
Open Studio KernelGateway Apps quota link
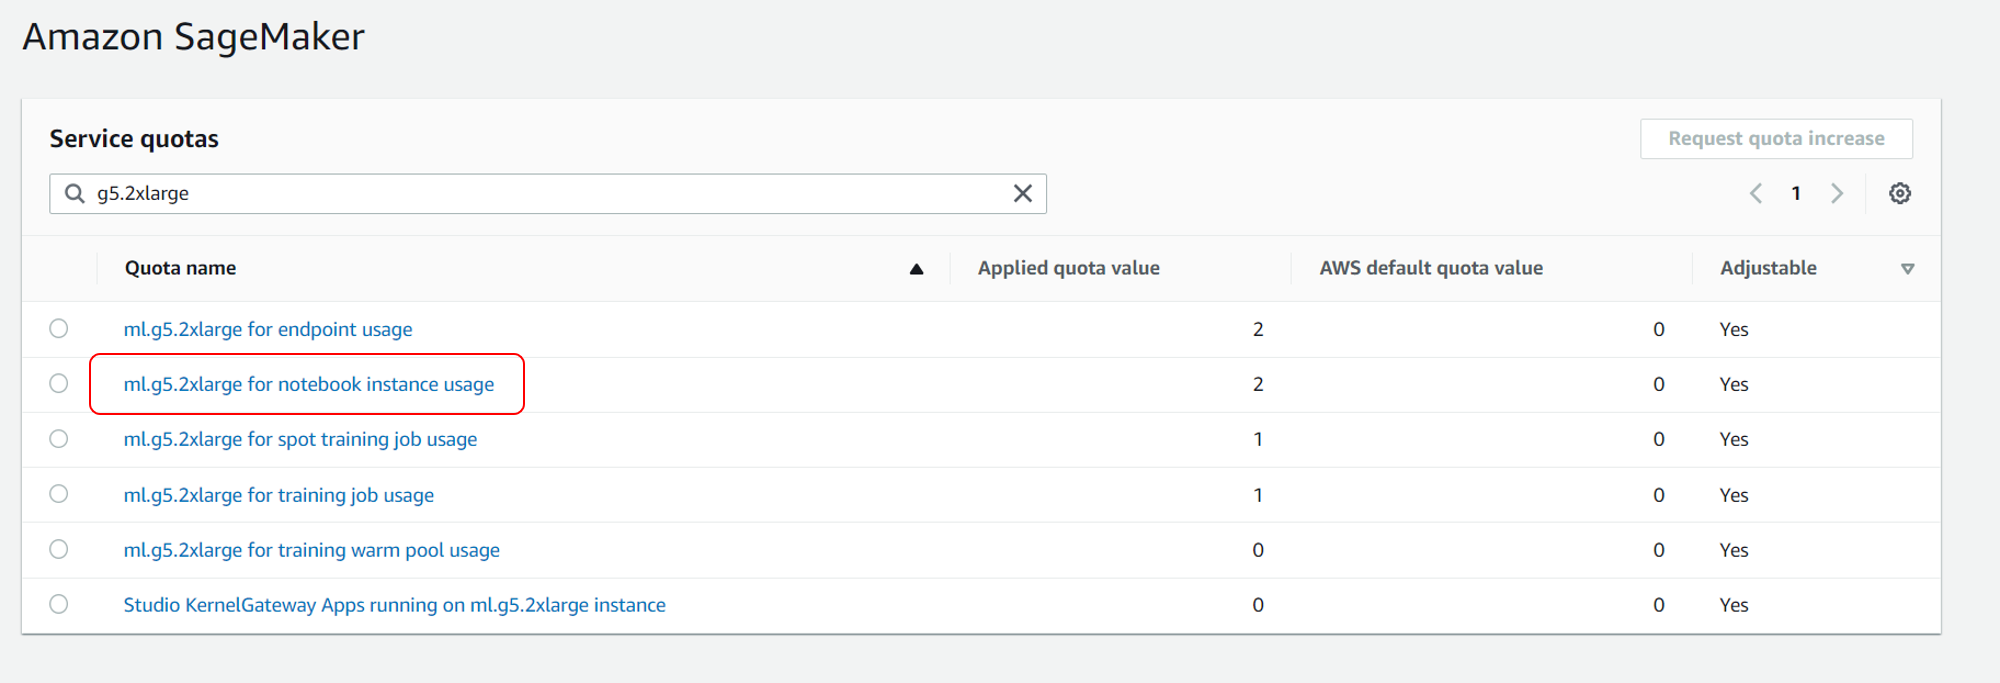coord(394,605)
